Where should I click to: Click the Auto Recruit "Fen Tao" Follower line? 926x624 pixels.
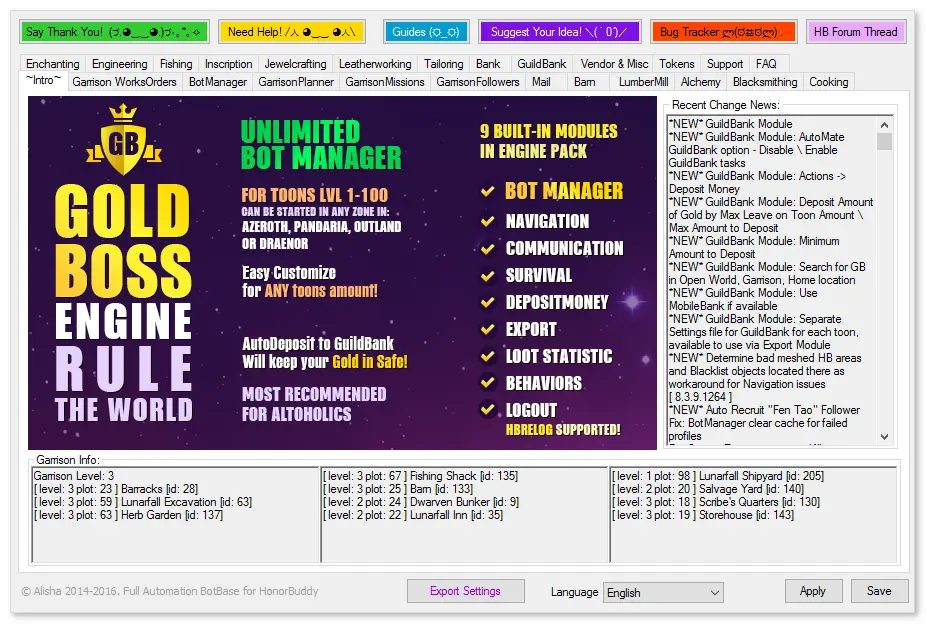coord(764,410)
